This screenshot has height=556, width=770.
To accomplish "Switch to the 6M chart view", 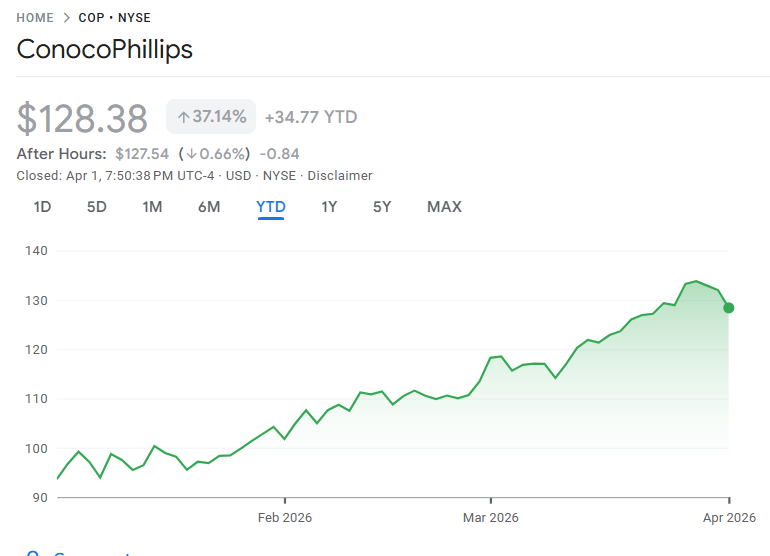I will point(209,207).
